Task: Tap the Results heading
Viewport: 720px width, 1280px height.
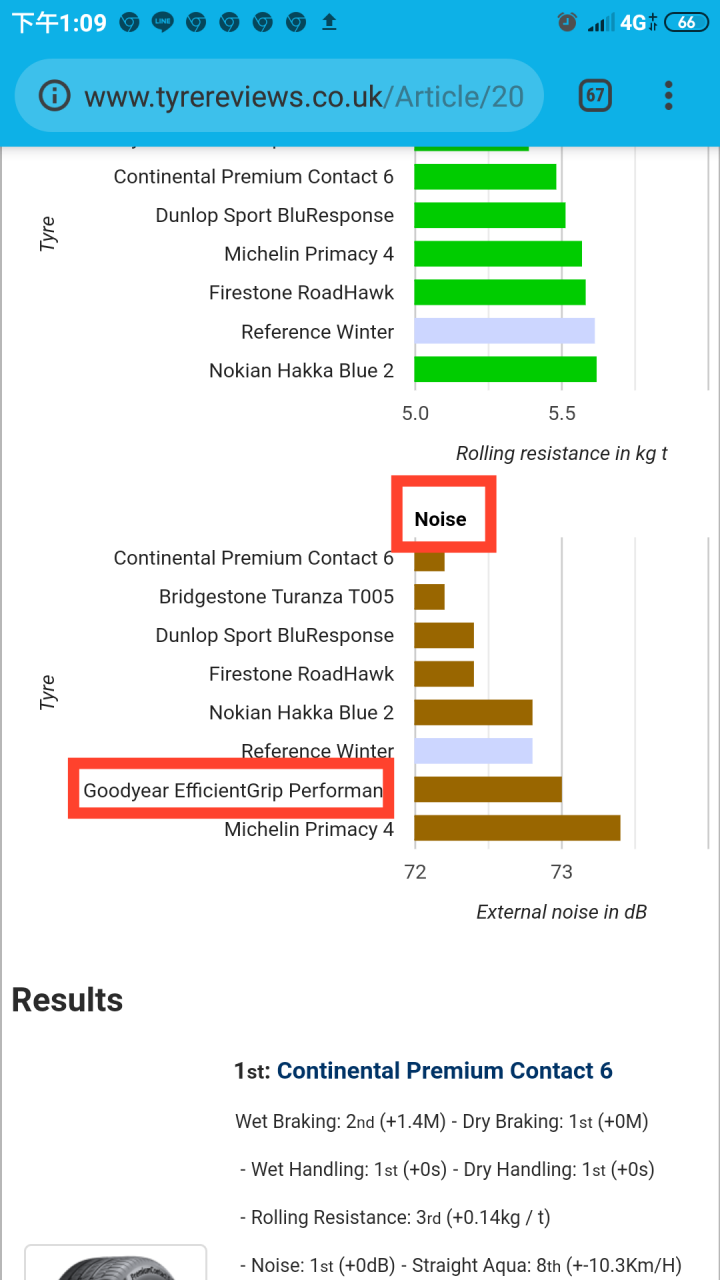Action: [x=67, y=1000]
